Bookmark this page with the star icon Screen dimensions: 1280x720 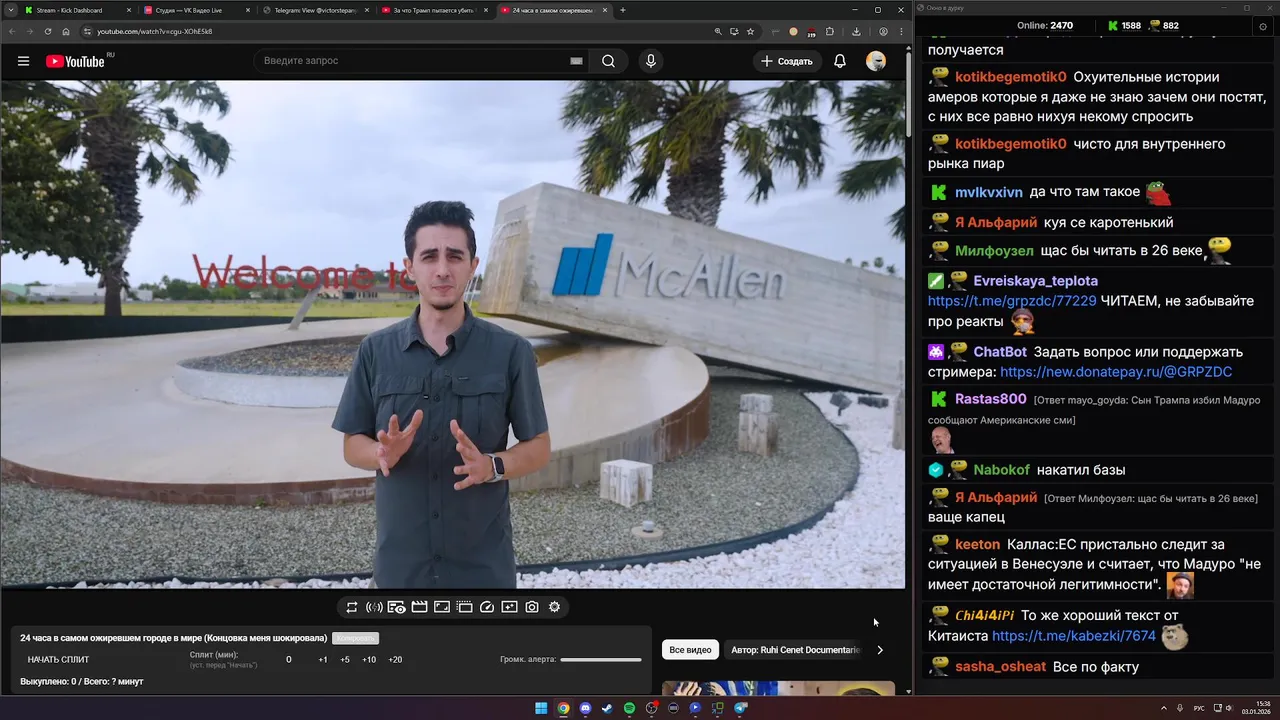[750, 31]
